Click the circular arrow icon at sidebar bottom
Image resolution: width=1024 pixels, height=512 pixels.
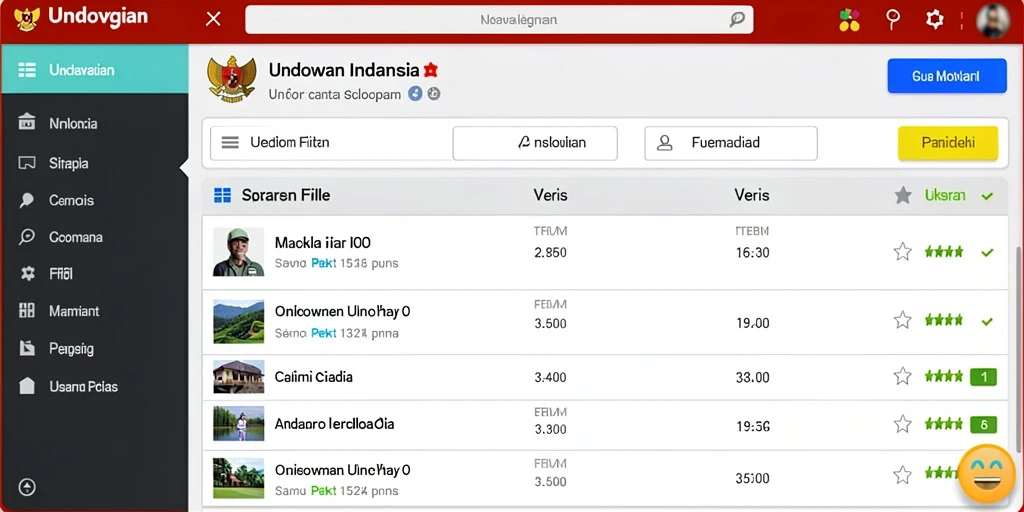coord(27,487)
